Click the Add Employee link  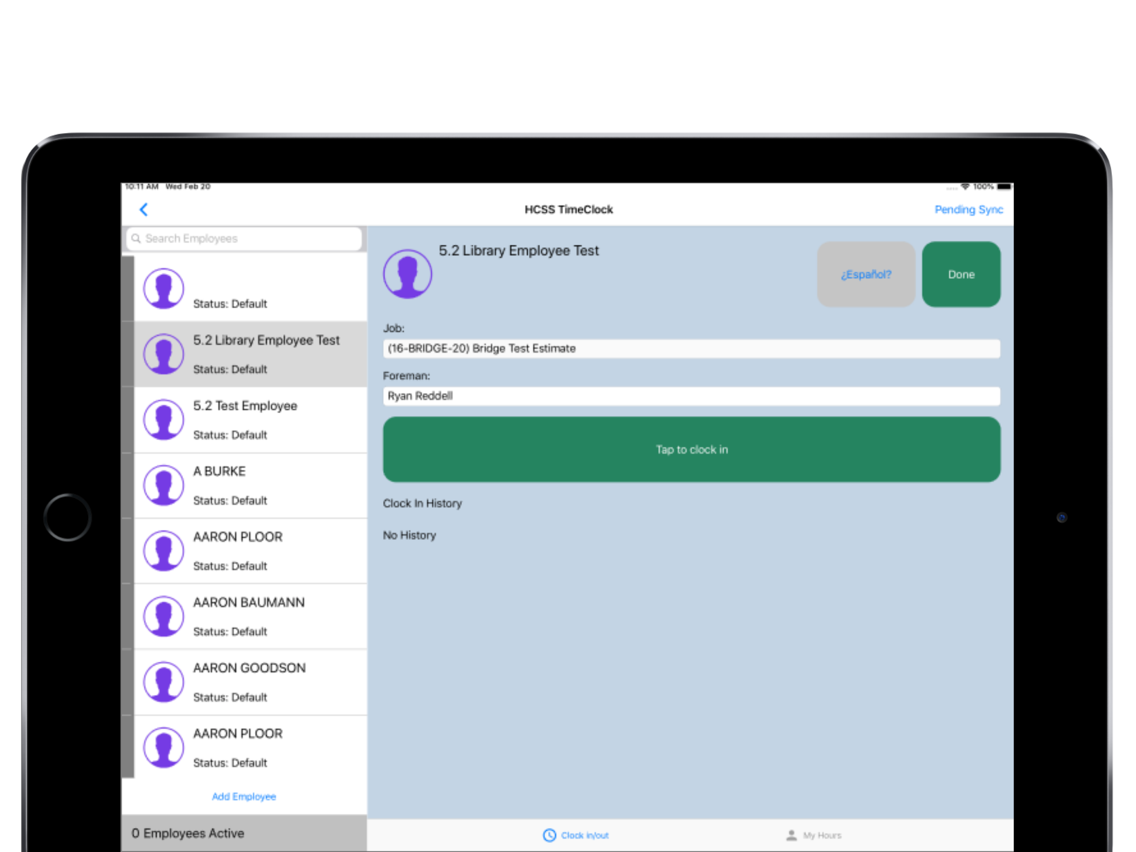243,796
